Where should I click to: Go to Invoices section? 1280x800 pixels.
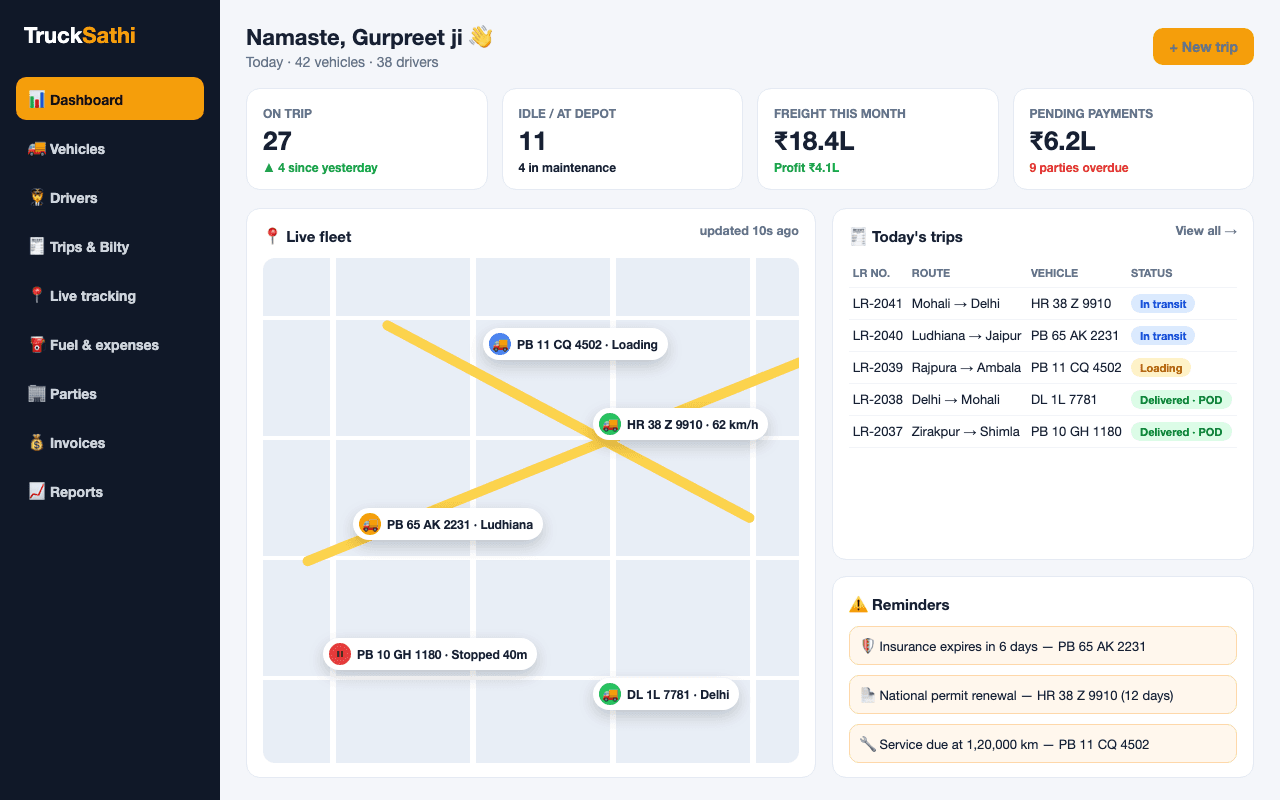[x=110, y=442]
